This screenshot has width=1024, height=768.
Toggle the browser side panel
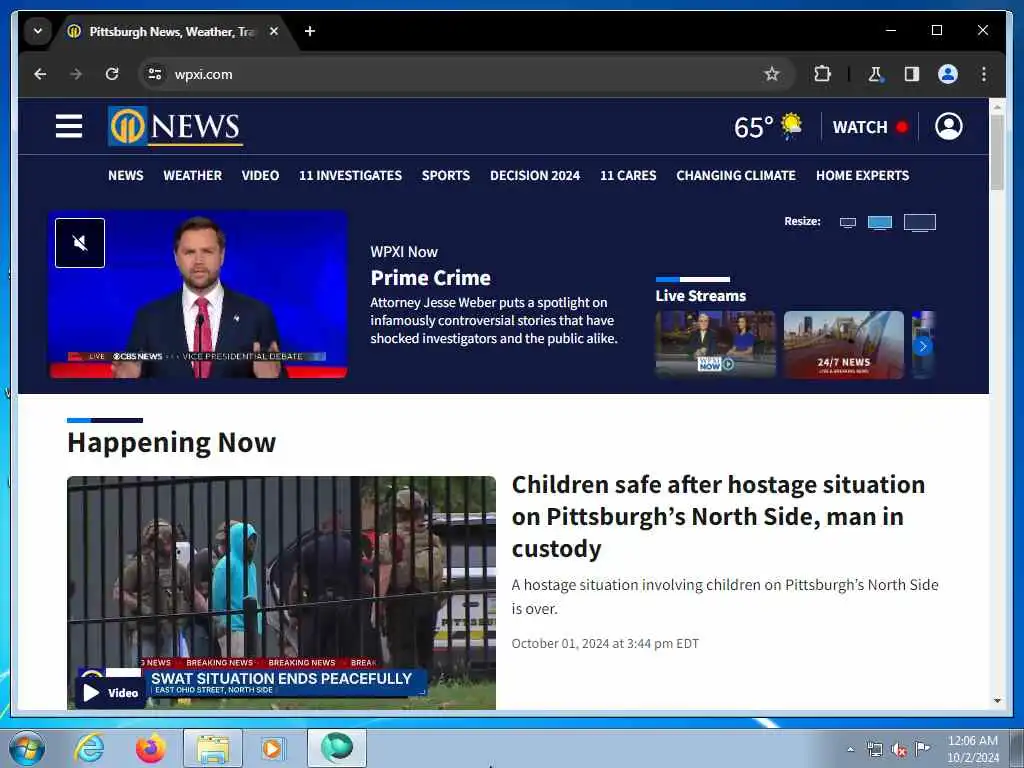tap(912, 74)
